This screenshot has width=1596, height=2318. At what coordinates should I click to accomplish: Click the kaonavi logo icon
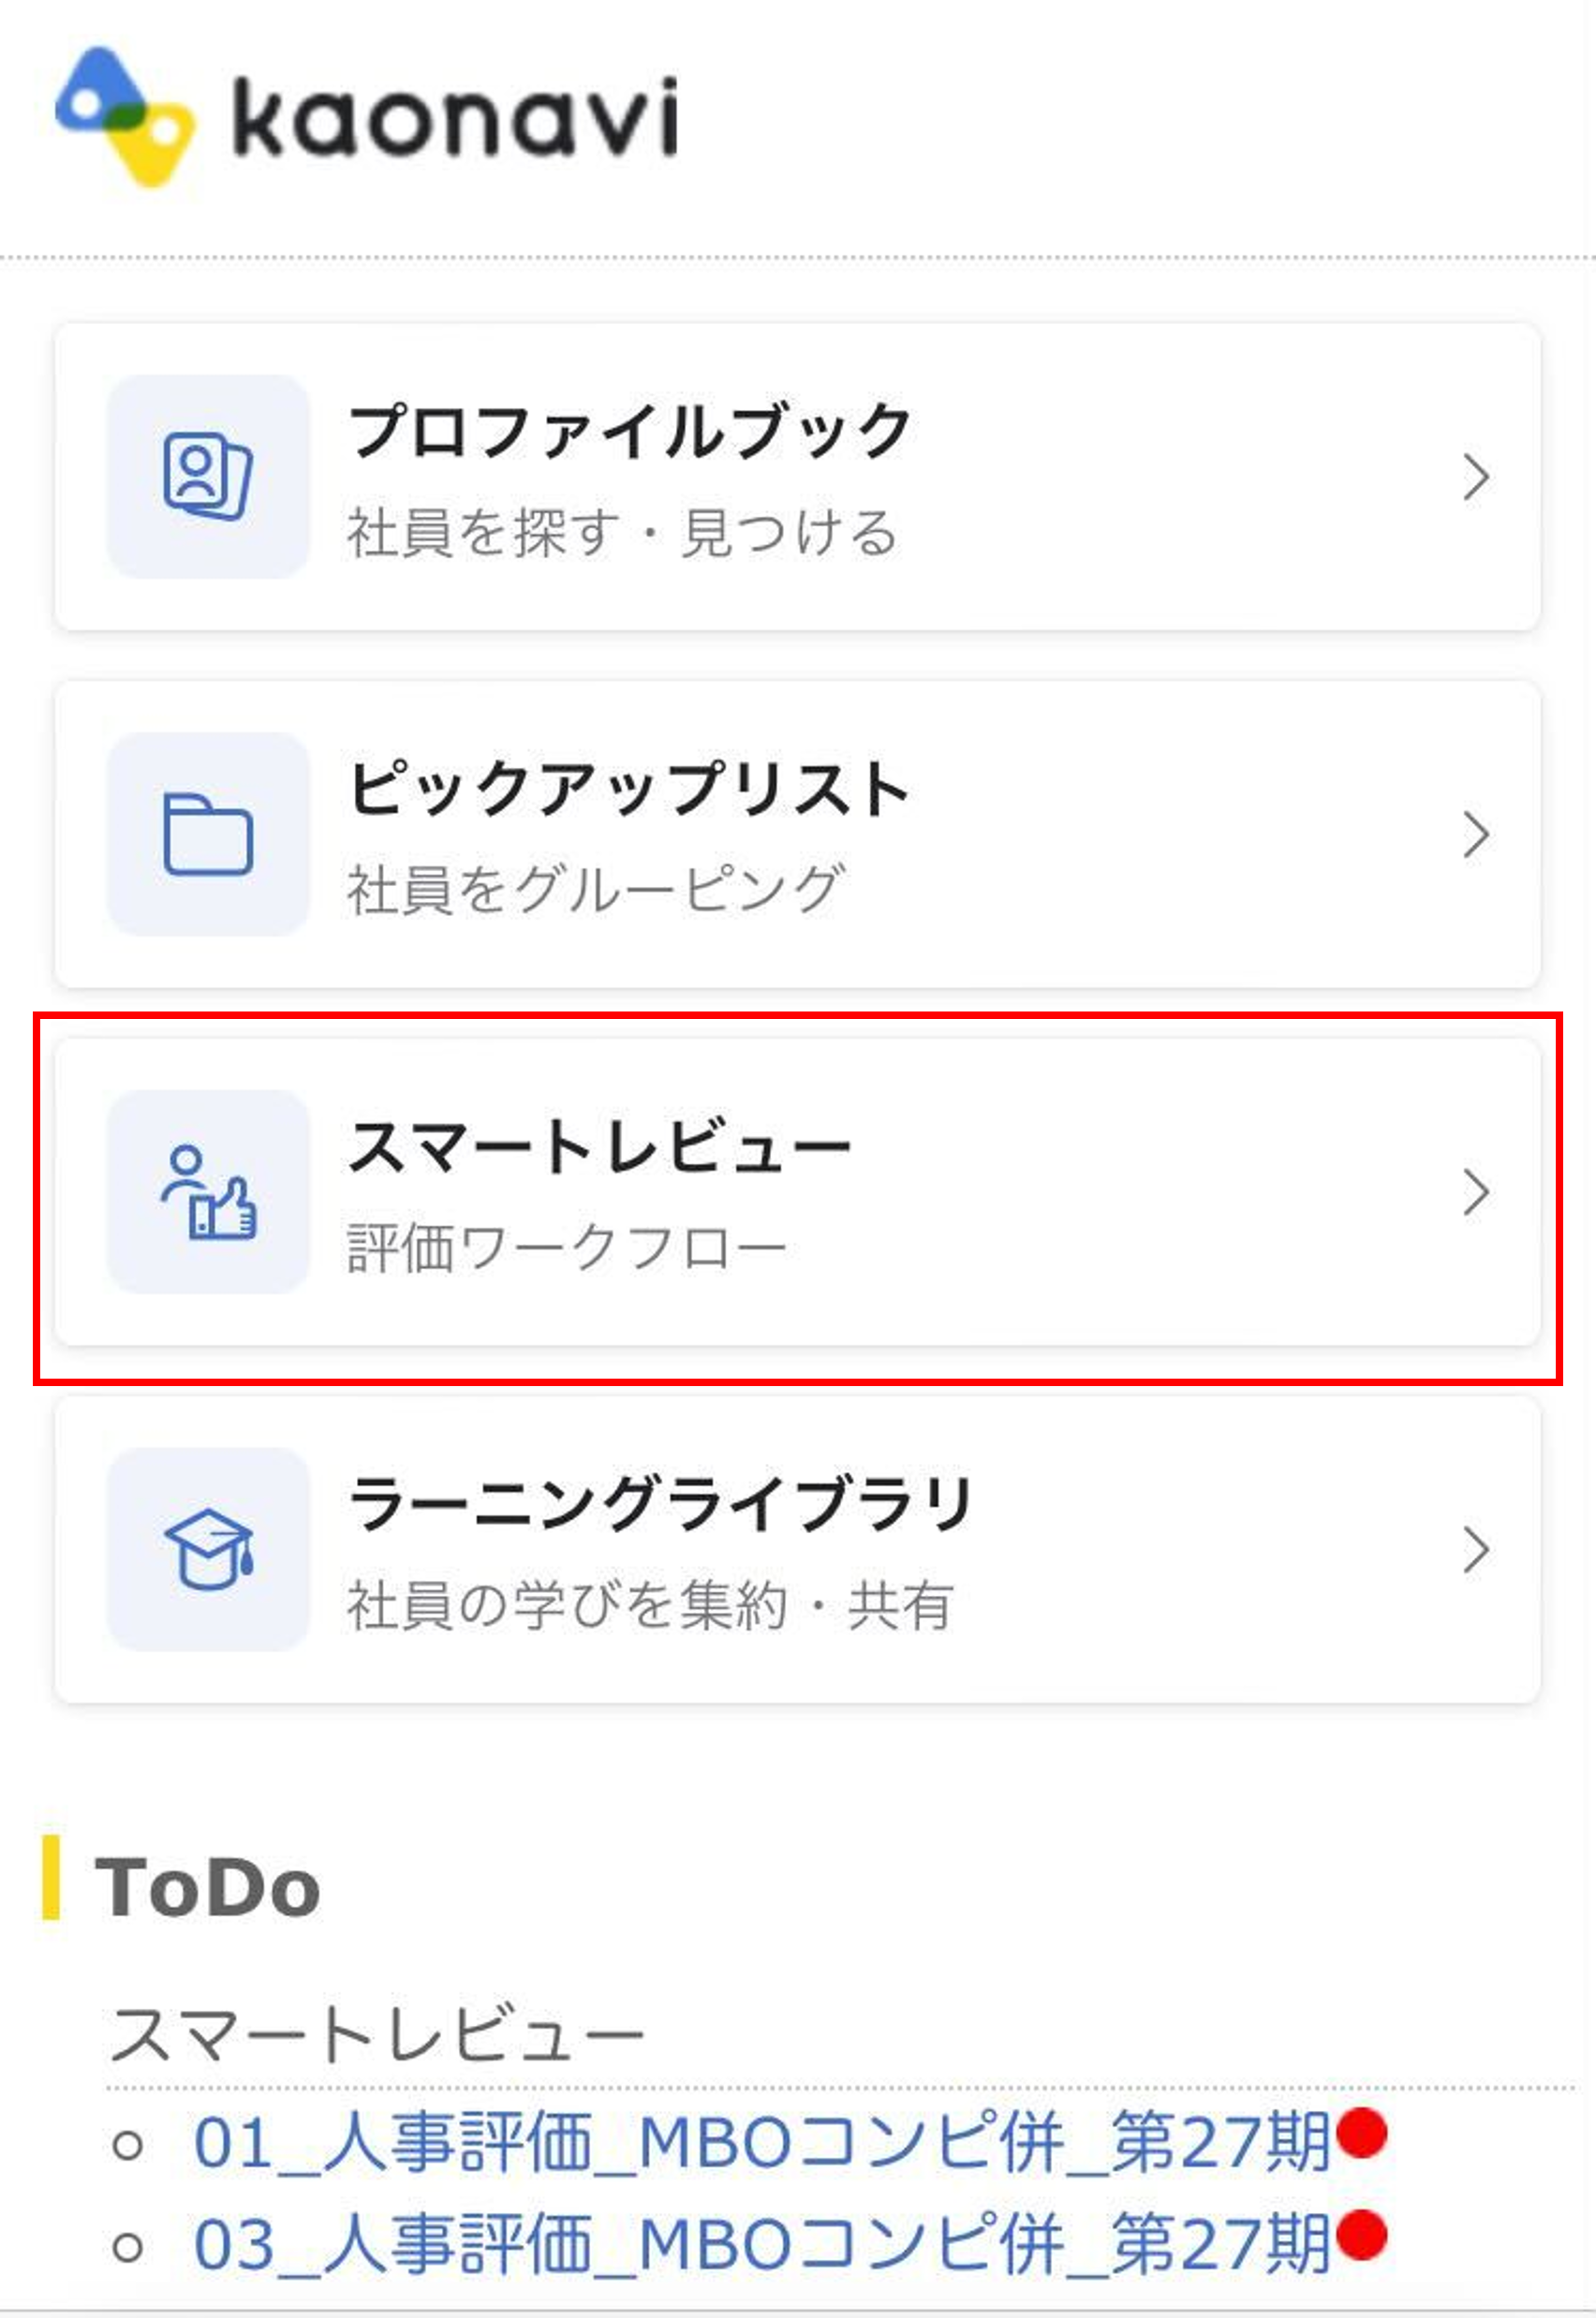[125, 117]
